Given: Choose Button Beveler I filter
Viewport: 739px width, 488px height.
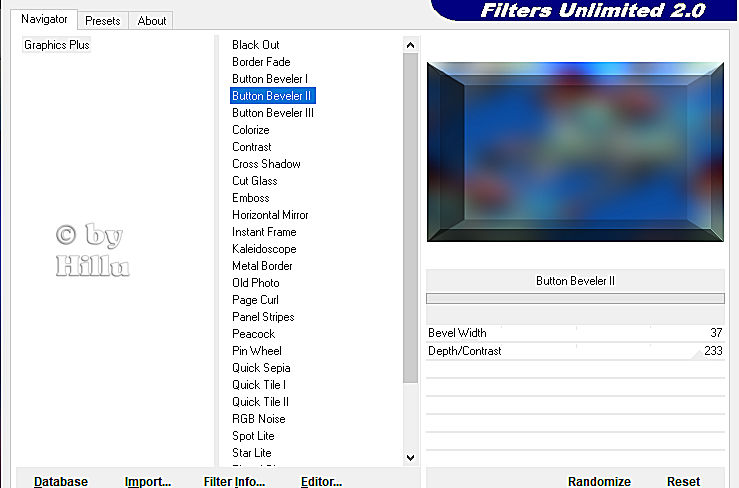Looking at the screenshot, I should pyautogui.click(x=270, y=79).
